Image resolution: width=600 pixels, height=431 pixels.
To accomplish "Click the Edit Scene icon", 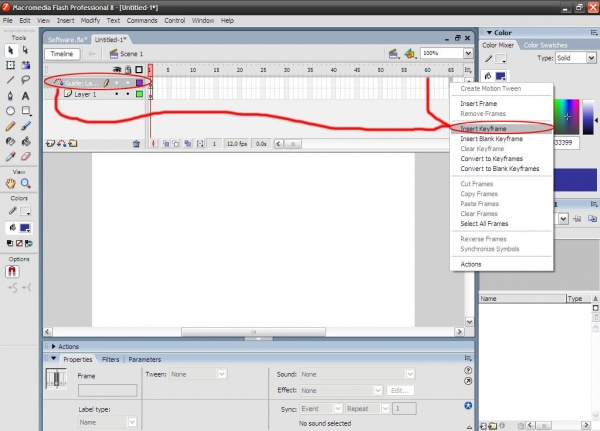I will [x=393, y=54].
